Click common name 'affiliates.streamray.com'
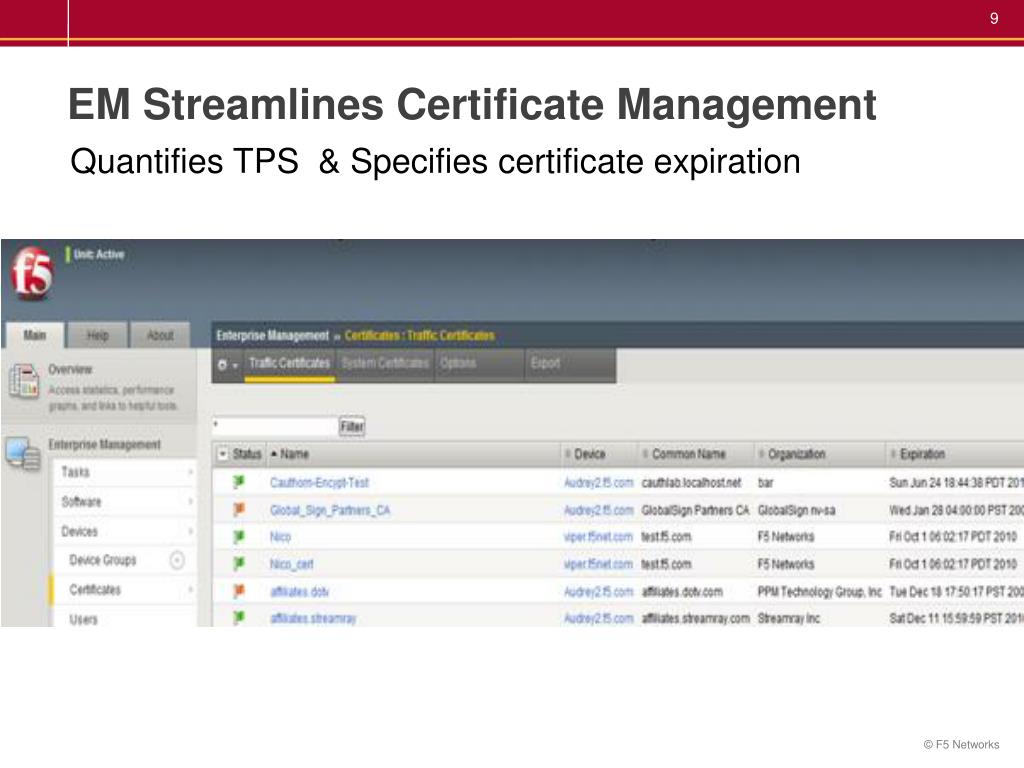The image size is (1024, 768). [x=696, y=618]
